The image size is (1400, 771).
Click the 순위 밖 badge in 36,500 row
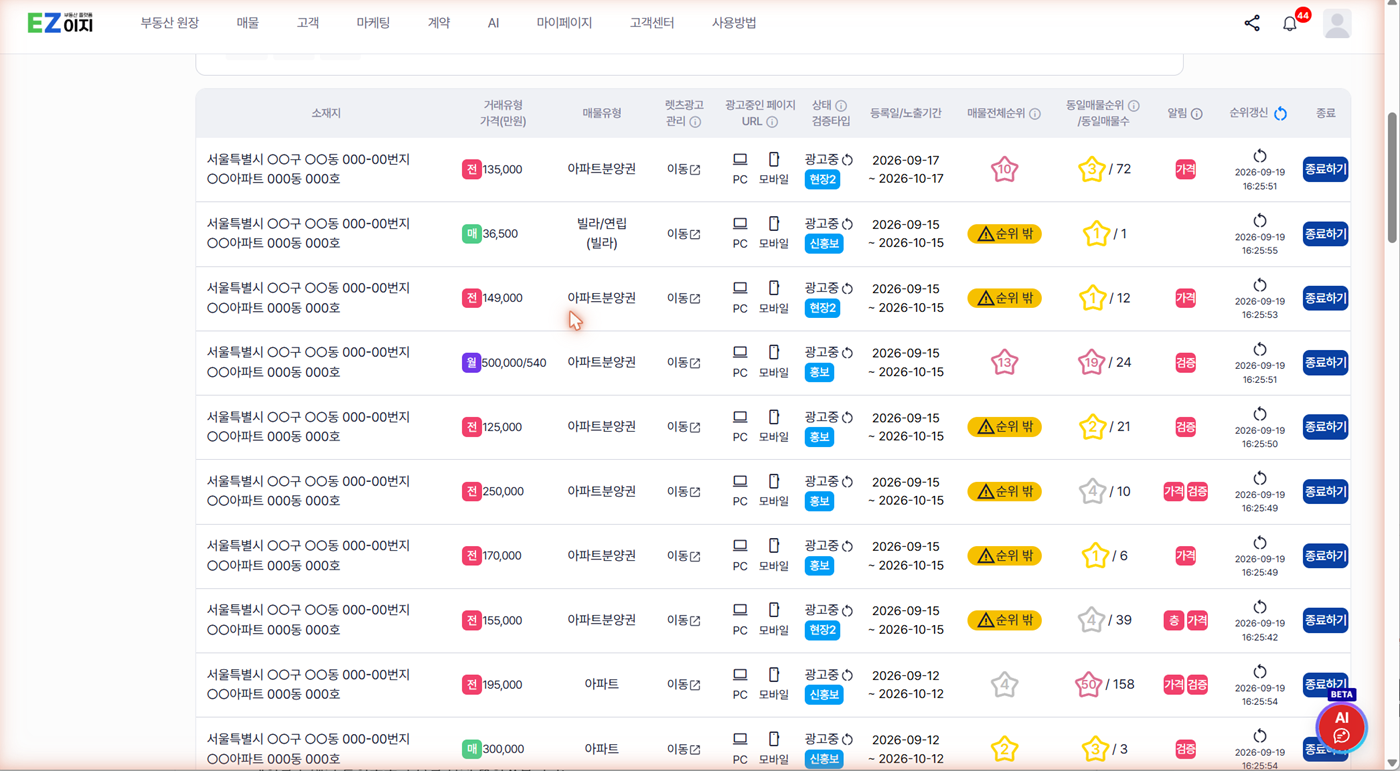(1004, 234)
